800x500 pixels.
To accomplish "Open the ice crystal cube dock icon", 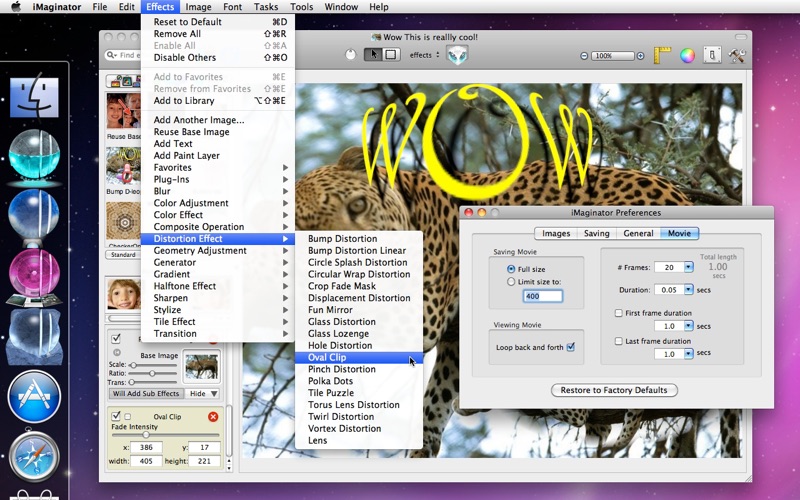I will pyautogui.click(x=34, y=337).
